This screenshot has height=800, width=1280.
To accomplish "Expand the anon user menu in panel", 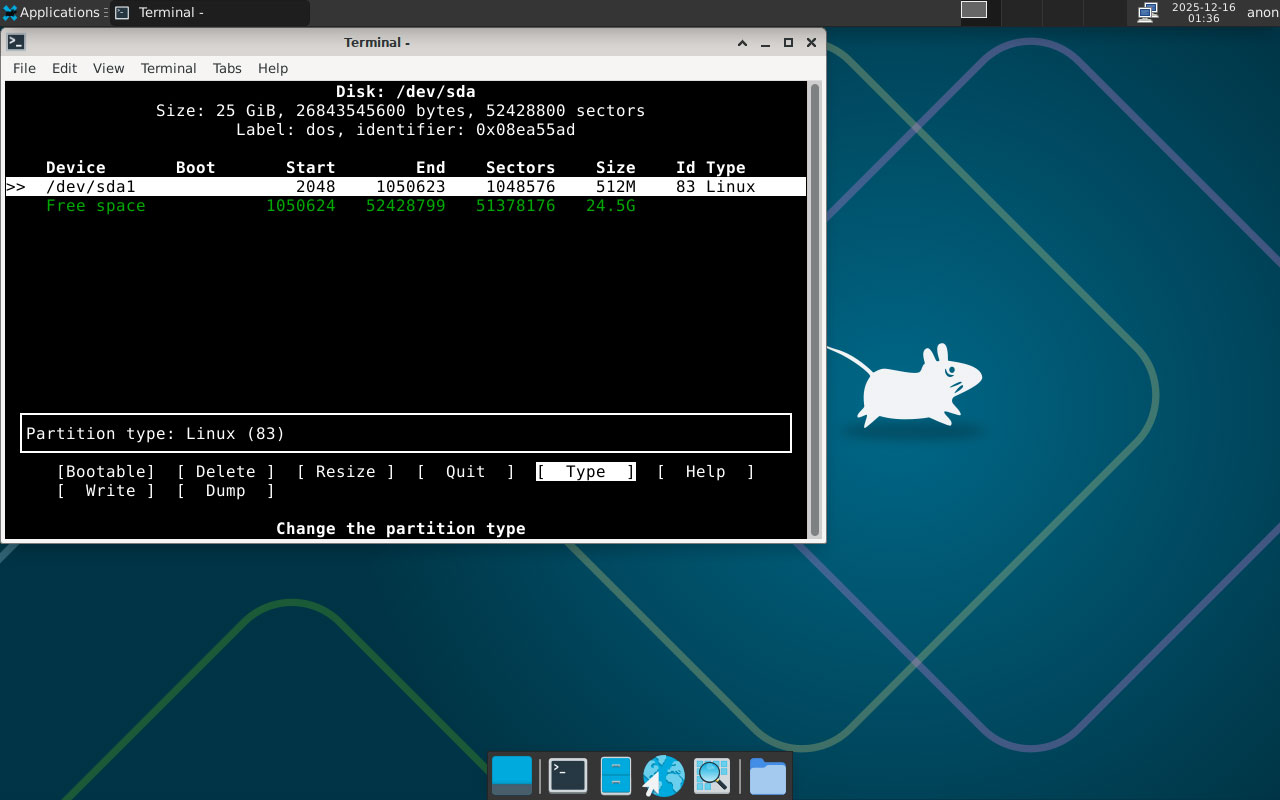I will (x=1262, y=13).
